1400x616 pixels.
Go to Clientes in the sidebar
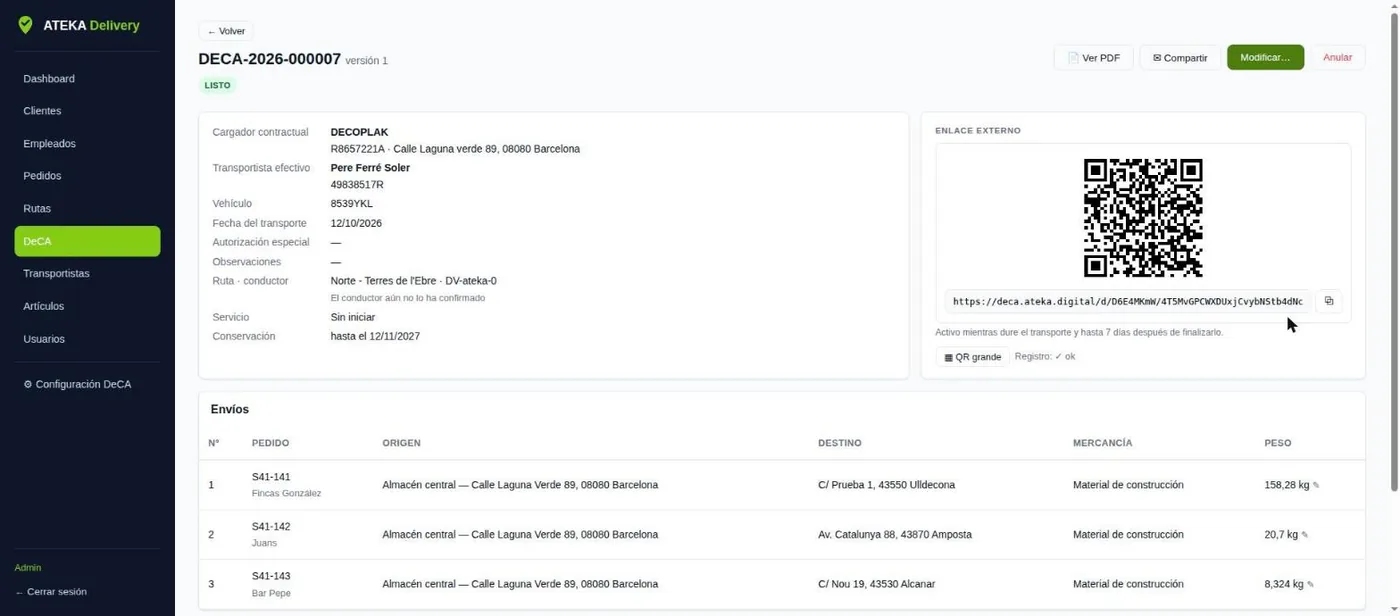(x=87, y=111)
